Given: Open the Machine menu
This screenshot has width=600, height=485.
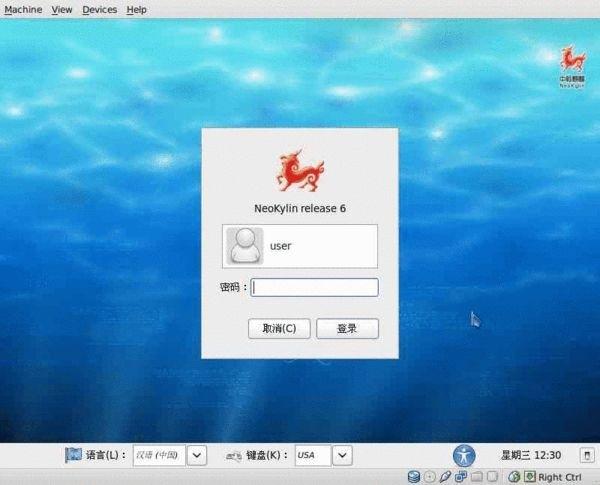Looking at the screenshot, I should (x=23, y=9).
